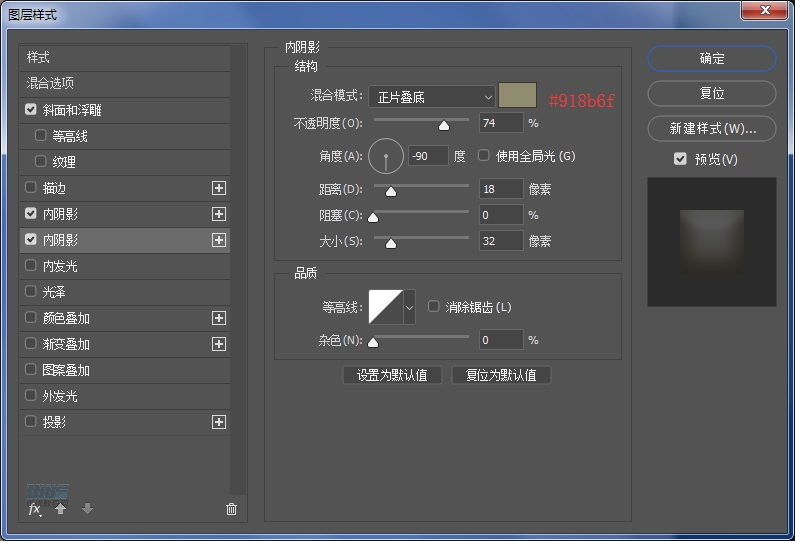Click the angle dial control

point(386,156)
